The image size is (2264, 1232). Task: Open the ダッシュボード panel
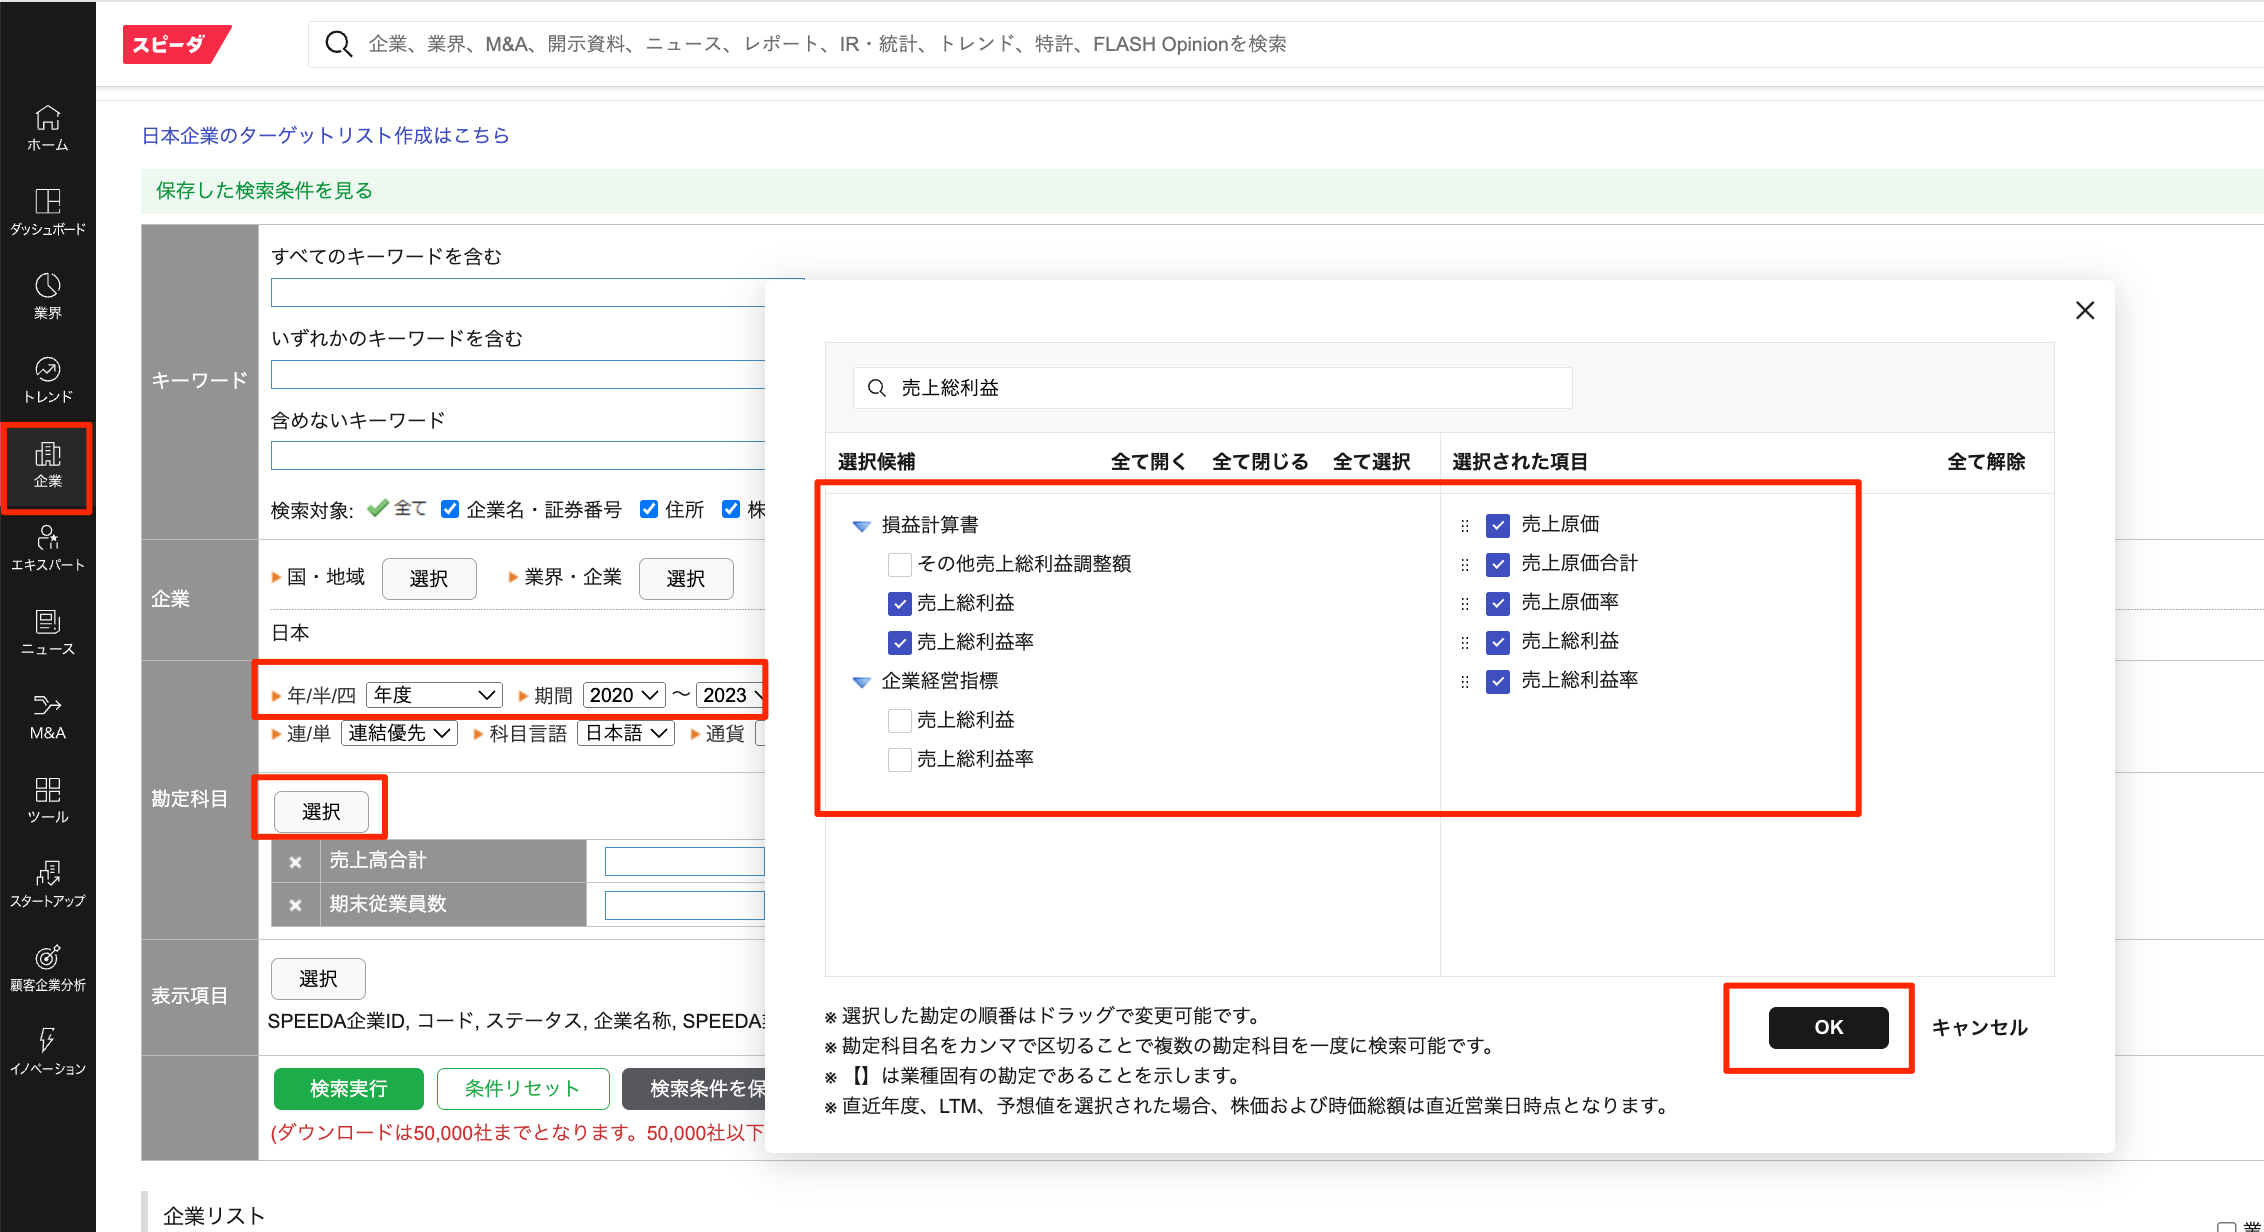pyautogui.click(x=47, y=210)
